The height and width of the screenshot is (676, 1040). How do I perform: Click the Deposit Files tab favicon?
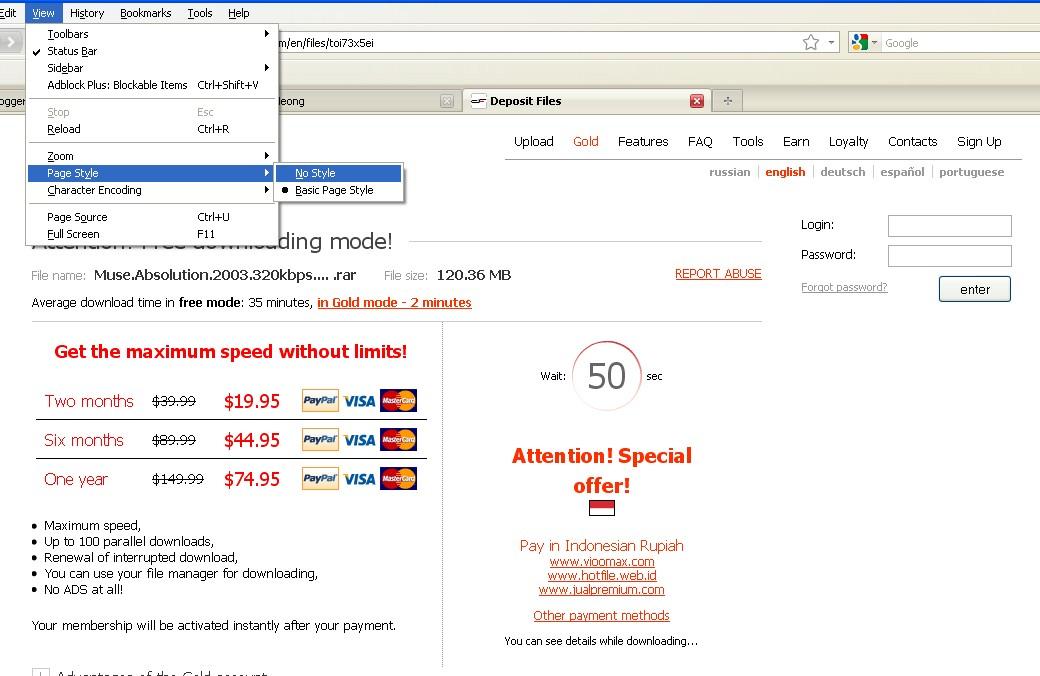pos(478,101)
